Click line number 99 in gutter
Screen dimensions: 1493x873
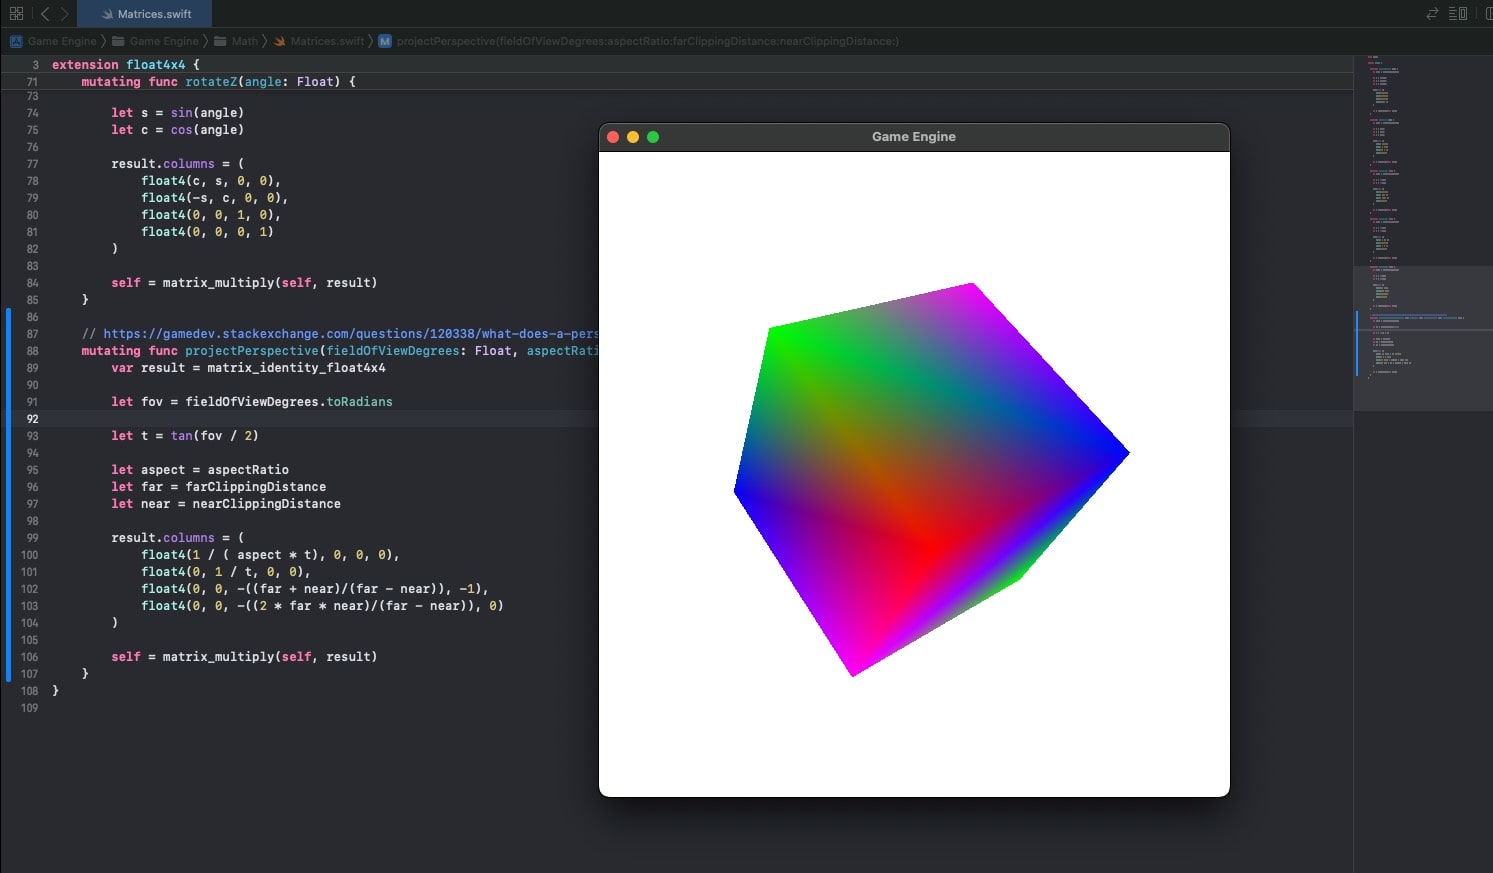point(32,538)
